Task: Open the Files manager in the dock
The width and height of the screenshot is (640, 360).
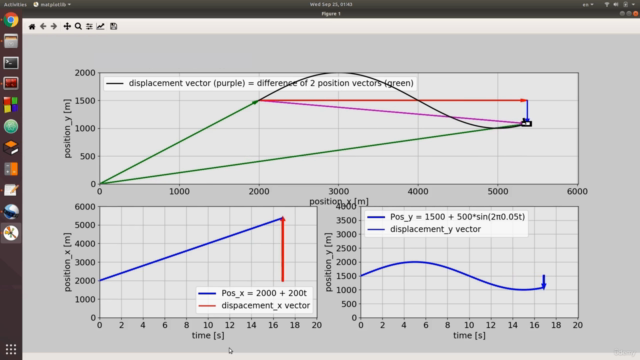Action: click(11, 41)
